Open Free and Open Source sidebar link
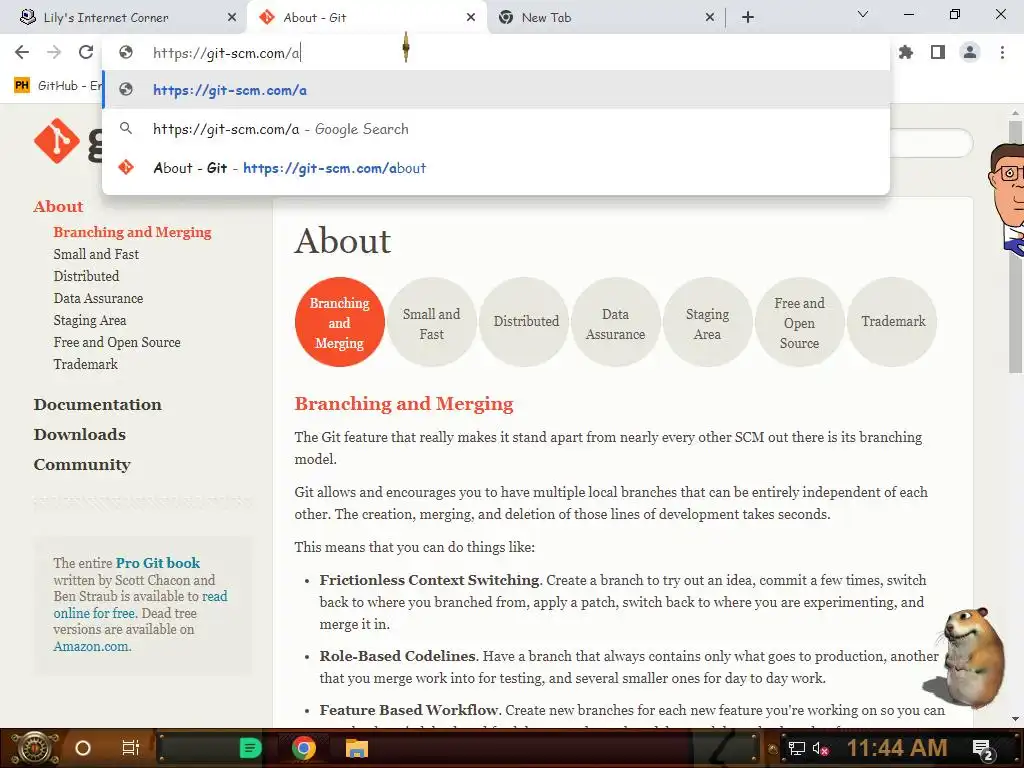The image size is (1024, 768). point(117,342)
